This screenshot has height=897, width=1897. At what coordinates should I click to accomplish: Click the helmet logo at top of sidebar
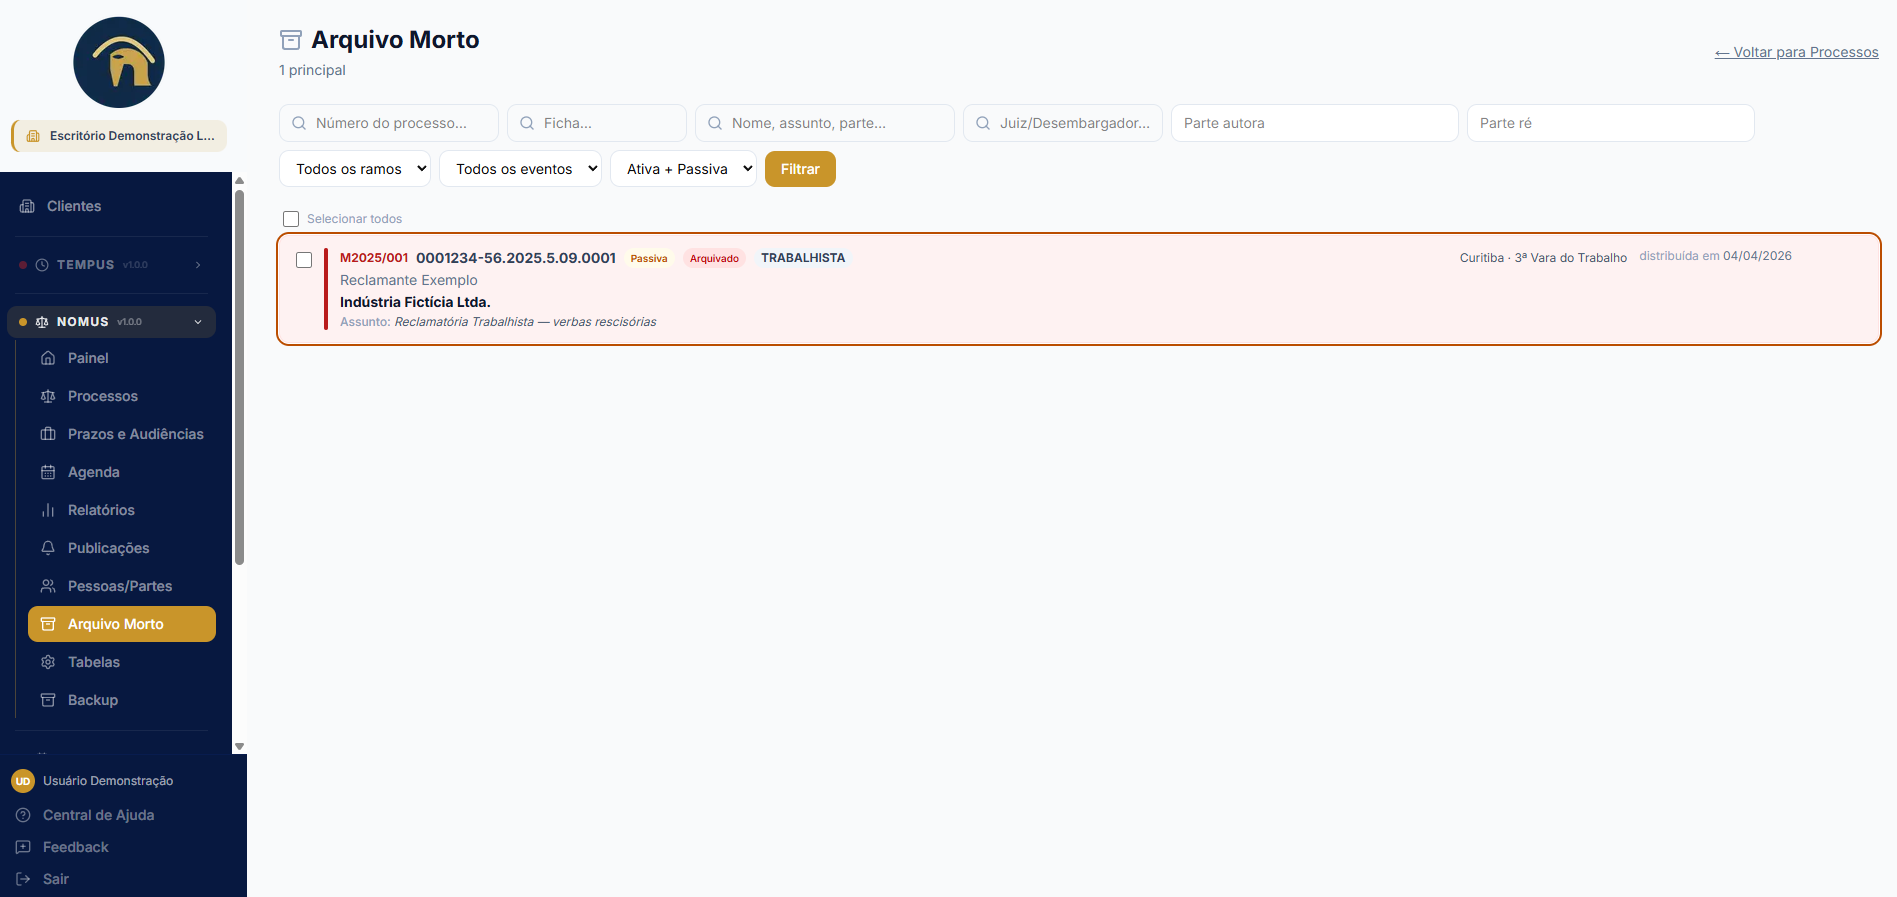(119, 62)
